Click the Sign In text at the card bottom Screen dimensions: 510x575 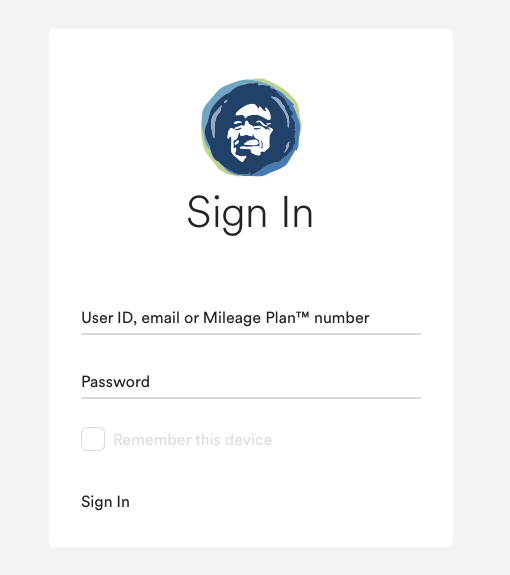[x=105, y=502]
